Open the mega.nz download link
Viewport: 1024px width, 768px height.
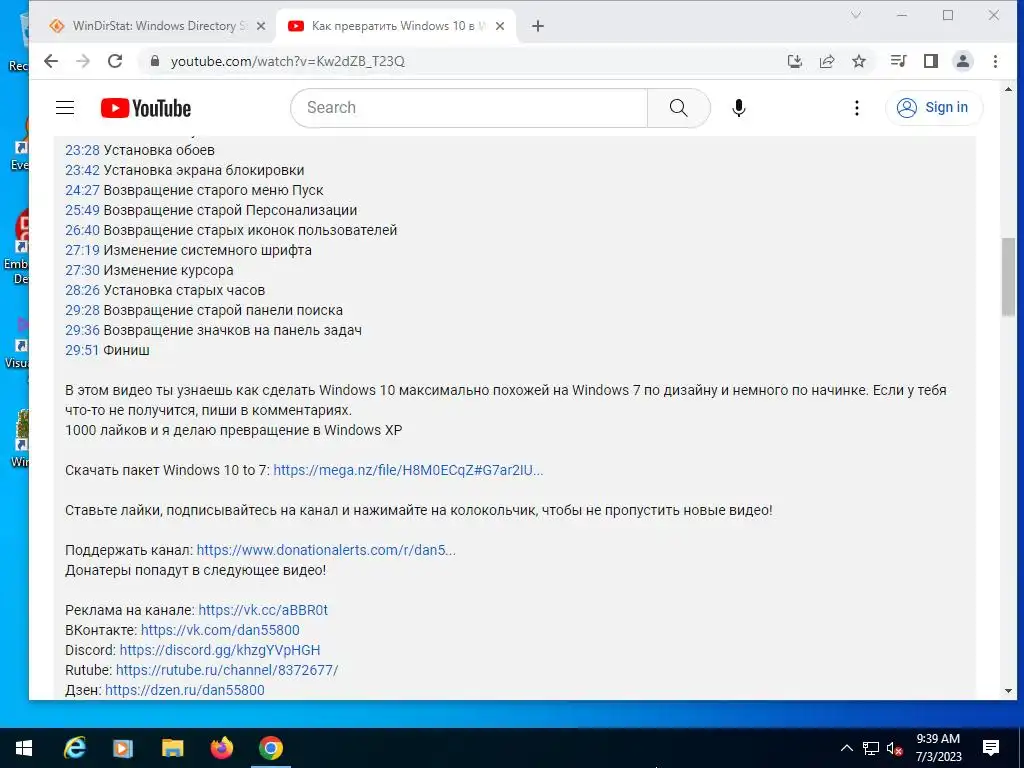point(408,470)
